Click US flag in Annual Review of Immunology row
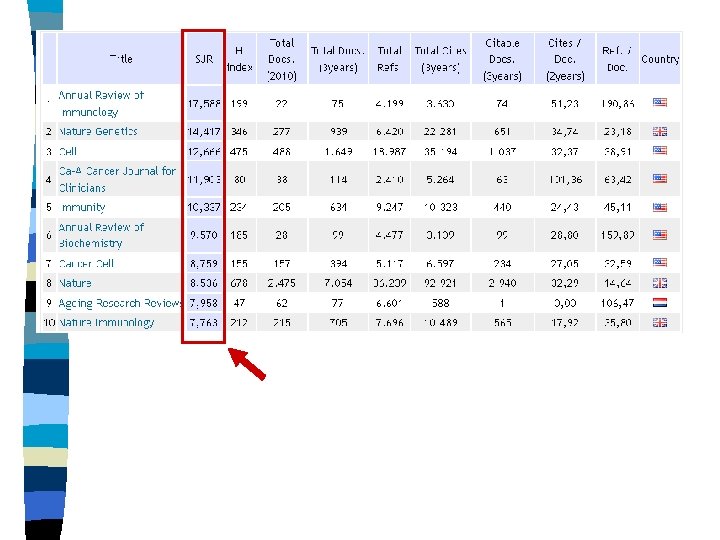Image resolution: width=720 pixels, height=540 pixels. [660, 102]
